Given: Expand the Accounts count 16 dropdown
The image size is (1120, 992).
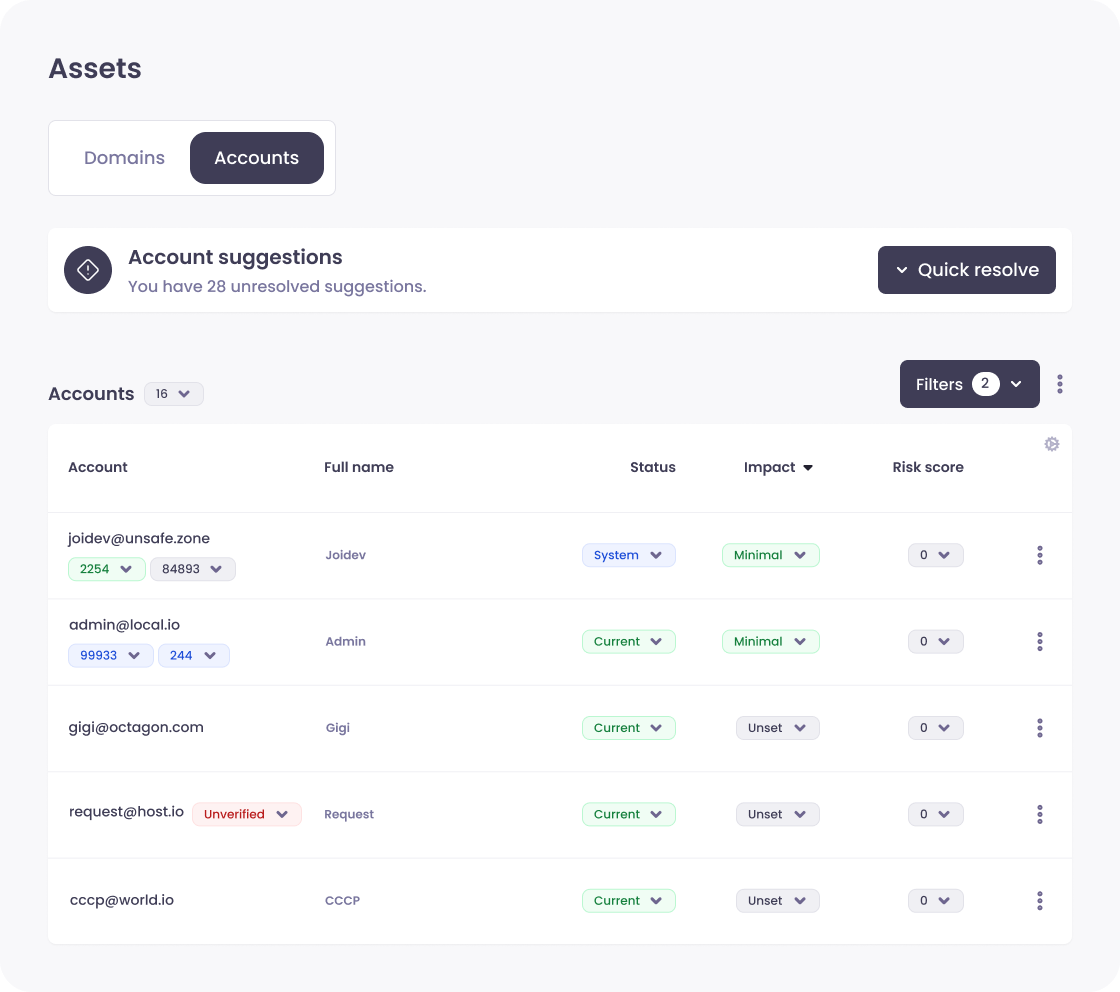Looking at the screenshot, I should (174, 394).
